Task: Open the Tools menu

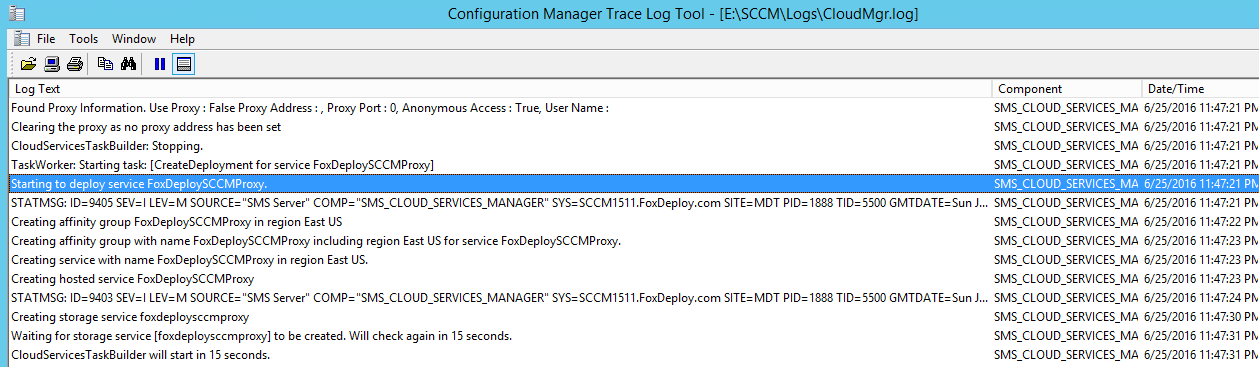Action: [x=84, y=39]
